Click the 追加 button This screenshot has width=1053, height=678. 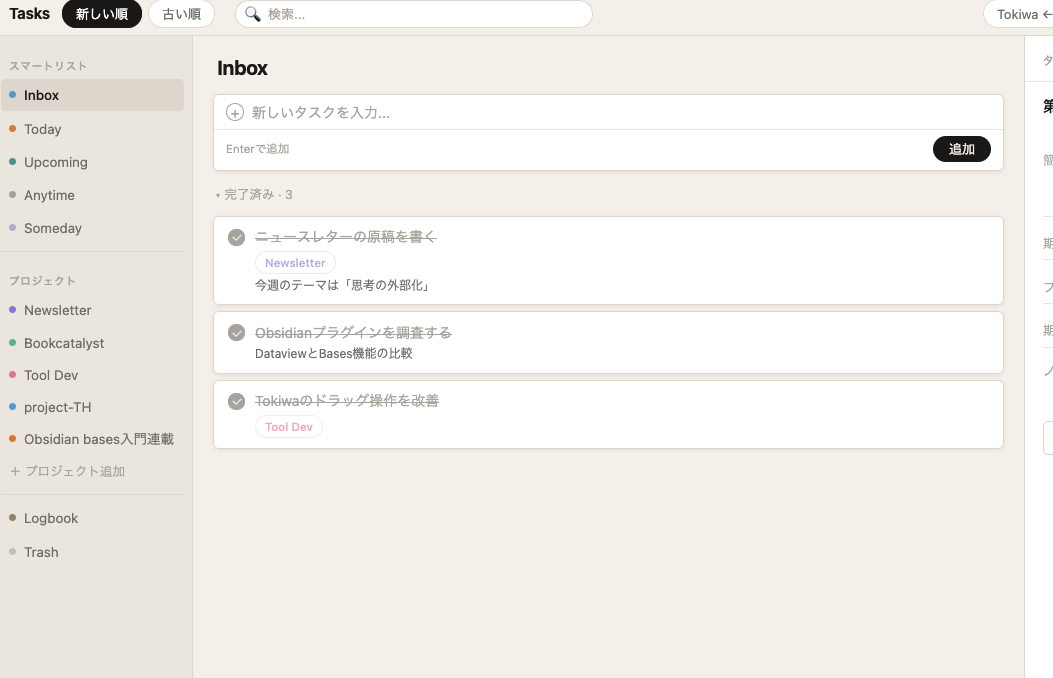point(962,149)
